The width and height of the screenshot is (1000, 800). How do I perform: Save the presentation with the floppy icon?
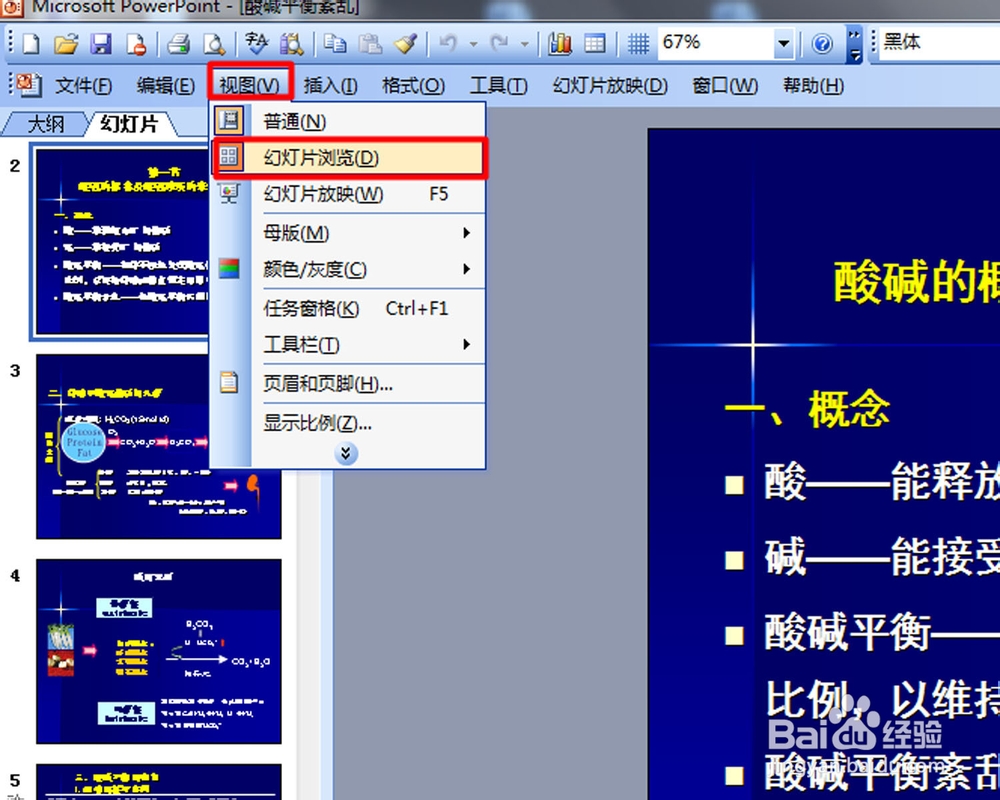pyautogui.click(x=101, y=44)
